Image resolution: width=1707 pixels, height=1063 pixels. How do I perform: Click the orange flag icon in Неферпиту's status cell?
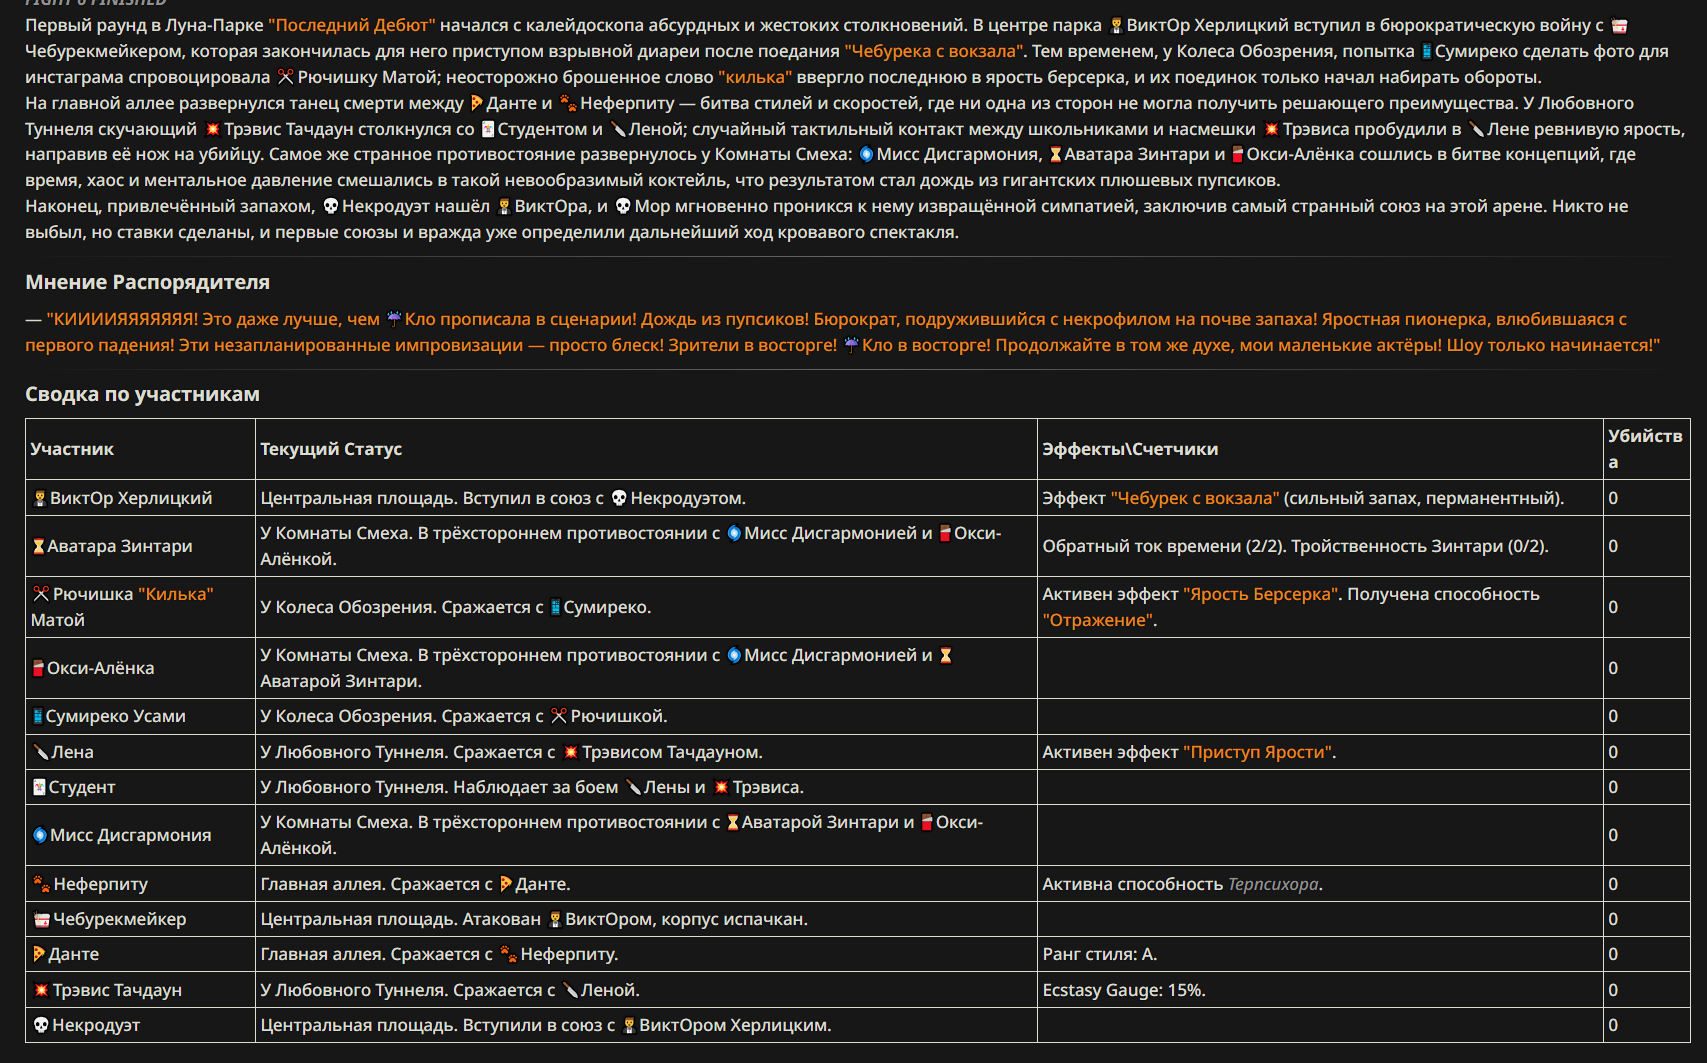(506, 884)
